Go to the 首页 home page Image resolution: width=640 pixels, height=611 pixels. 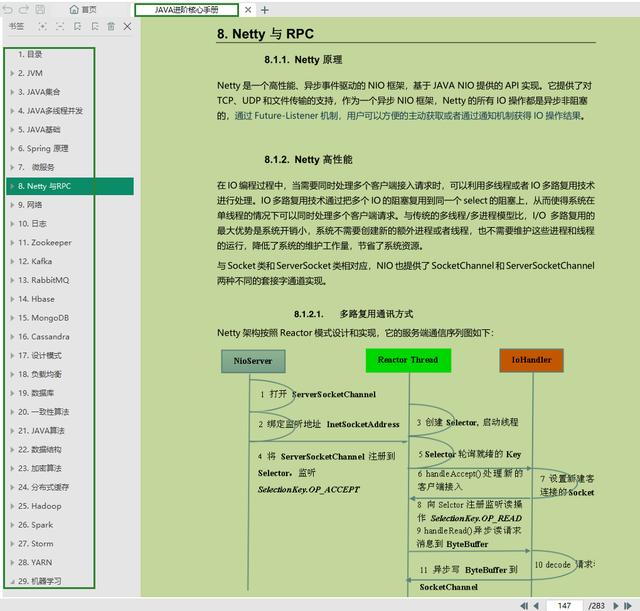point(83,9)
